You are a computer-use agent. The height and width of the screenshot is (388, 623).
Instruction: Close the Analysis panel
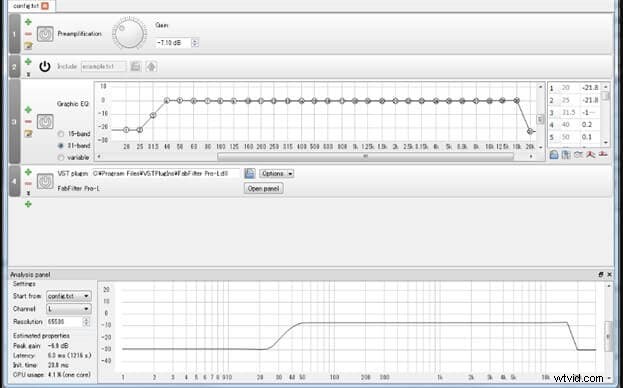pyautogui.click(x=610, y=274)
